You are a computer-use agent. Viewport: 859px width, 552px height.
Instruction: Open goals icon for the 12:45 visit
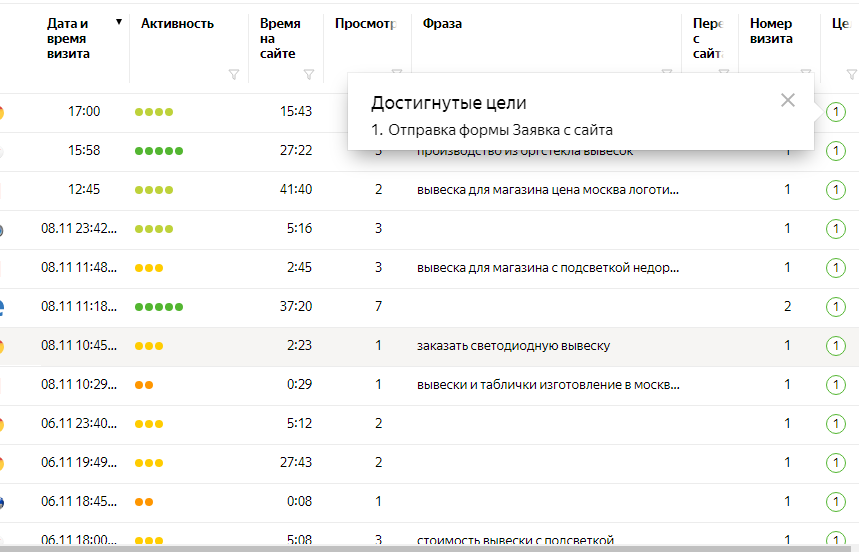click(835, 190)
